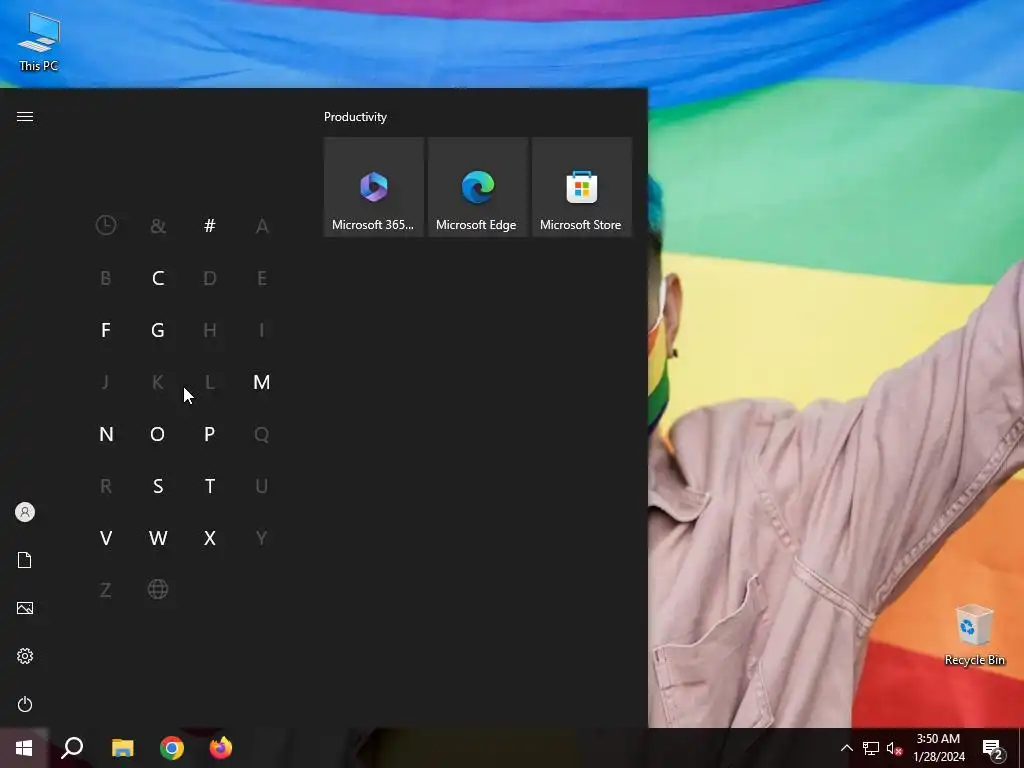Launch Microsoft Edge from the tile

coord(477,187)
